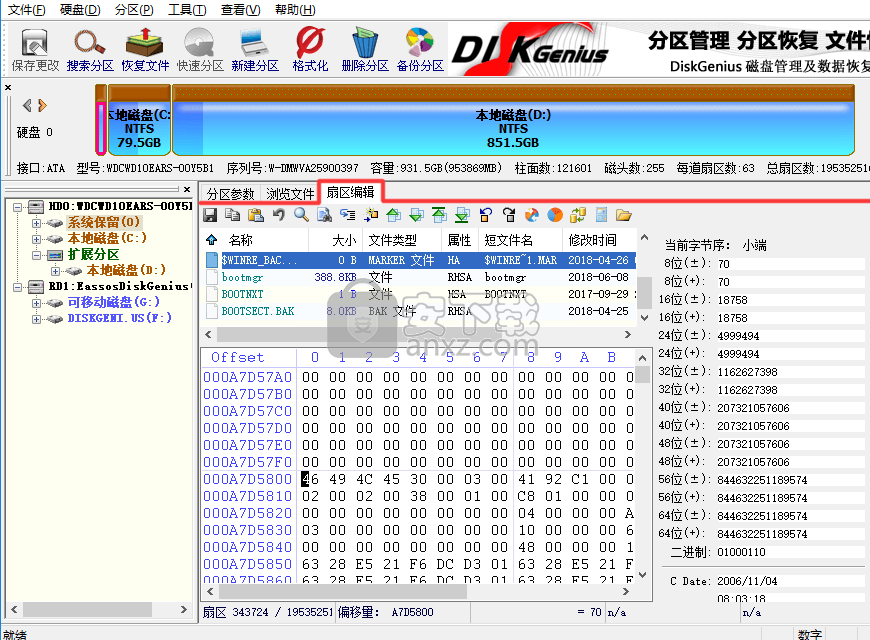Select the BOOTSECT.BAK file row
Screen dimensions: 870x640
coord(420,311)
